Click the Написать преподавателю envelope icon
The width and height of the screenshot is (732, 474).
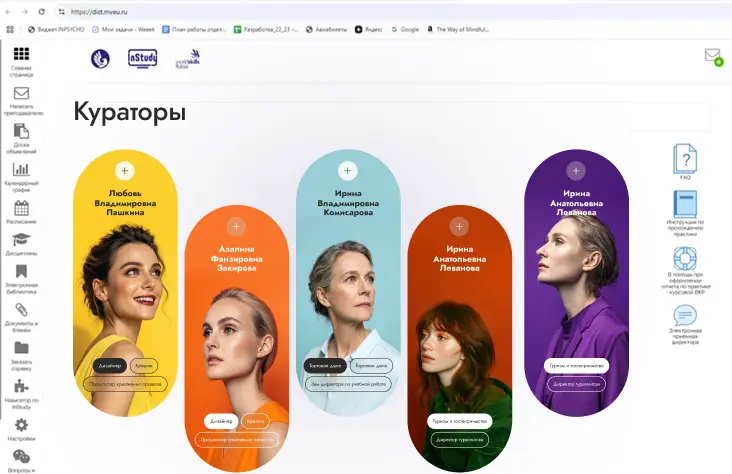click(x=21, y=93)
